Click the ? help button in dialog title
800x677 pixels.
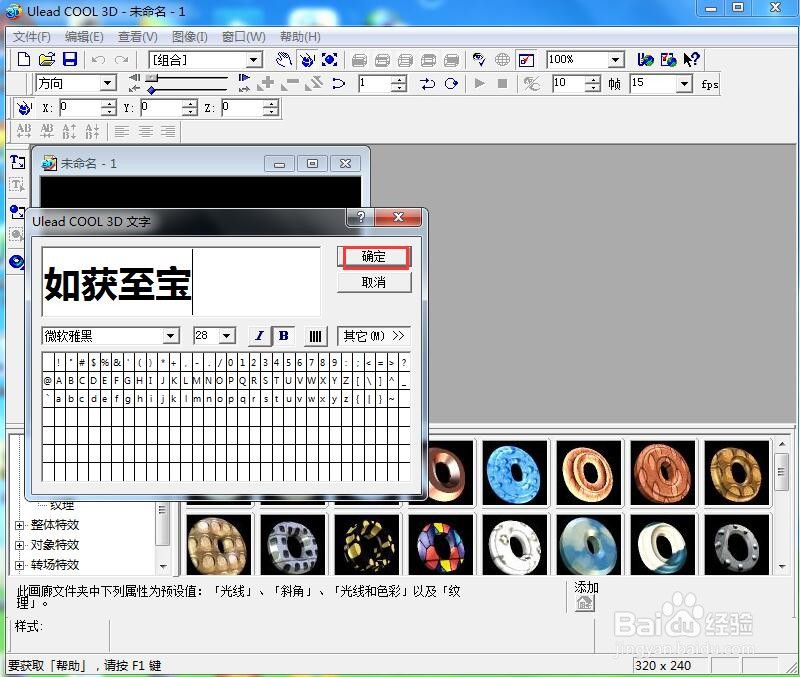coord(361,217)
